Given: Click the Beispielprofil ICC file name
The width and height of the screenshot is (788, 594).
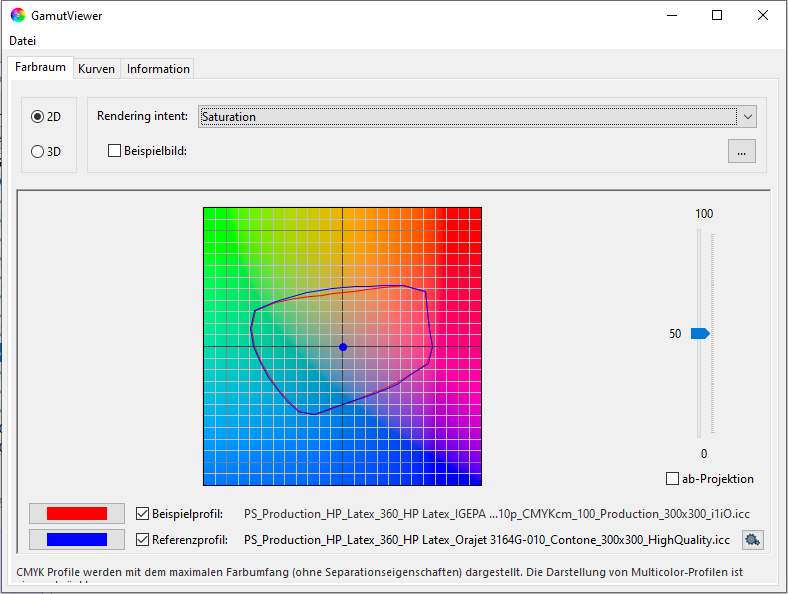Looking at the screenshot, I should point(496,514).
